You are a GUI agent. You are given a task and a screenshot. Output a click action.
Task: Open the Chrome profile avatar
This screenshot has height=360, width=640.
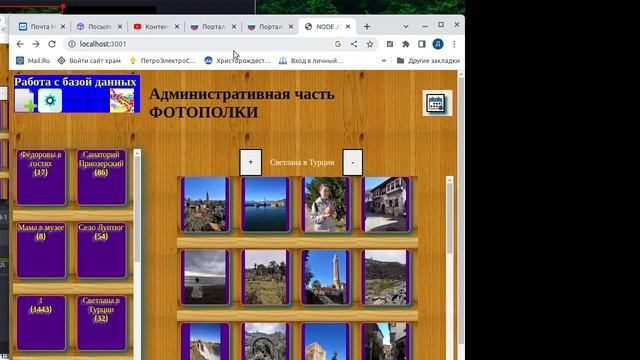click(x=438, y=44)
